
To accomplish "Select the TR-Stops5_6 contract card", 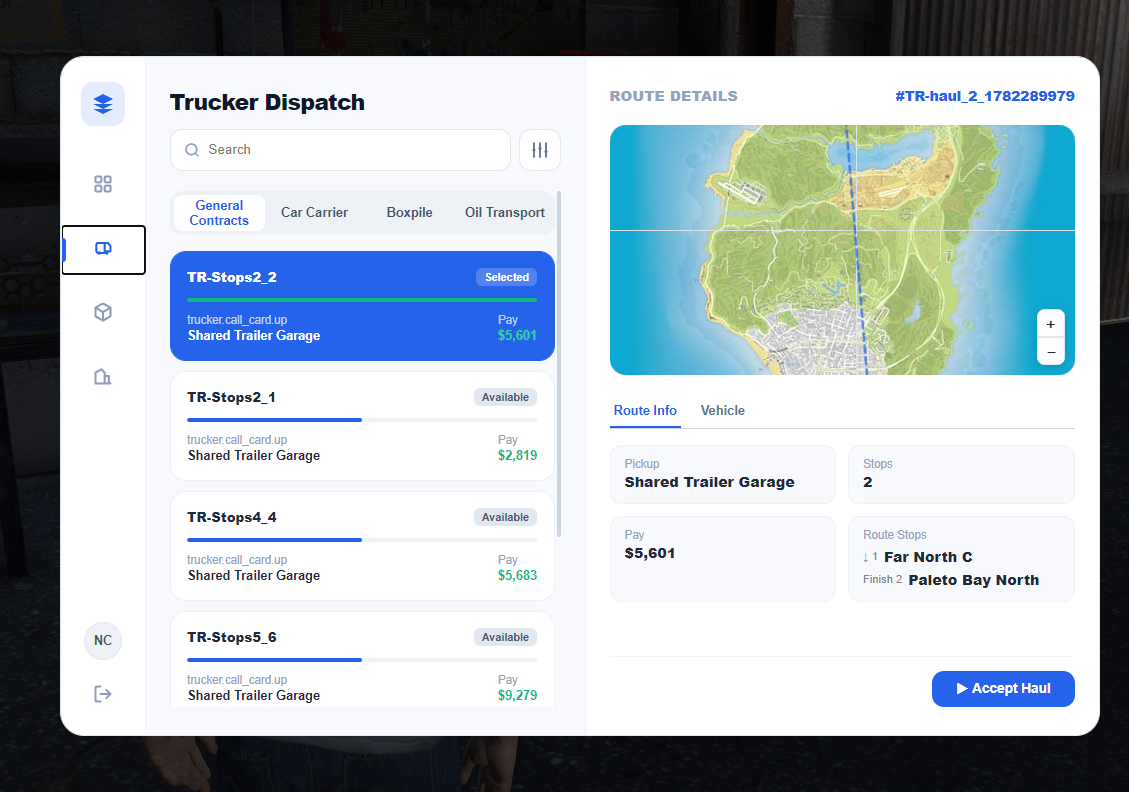I will (362, 660).
